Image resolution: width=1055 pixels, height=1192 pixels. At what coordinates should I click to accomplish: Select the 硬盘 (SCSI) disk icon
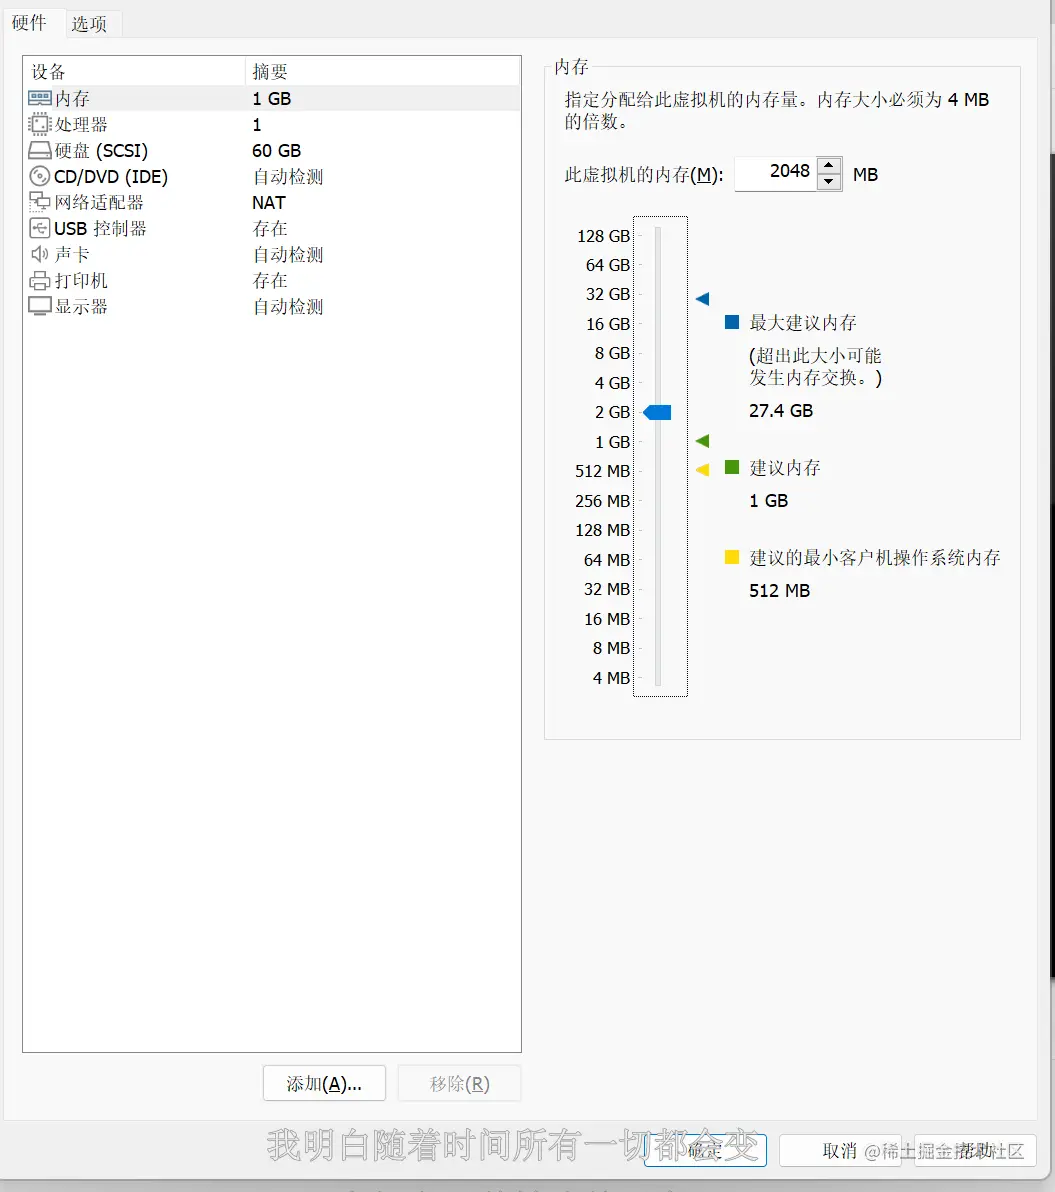pos(40,150)
